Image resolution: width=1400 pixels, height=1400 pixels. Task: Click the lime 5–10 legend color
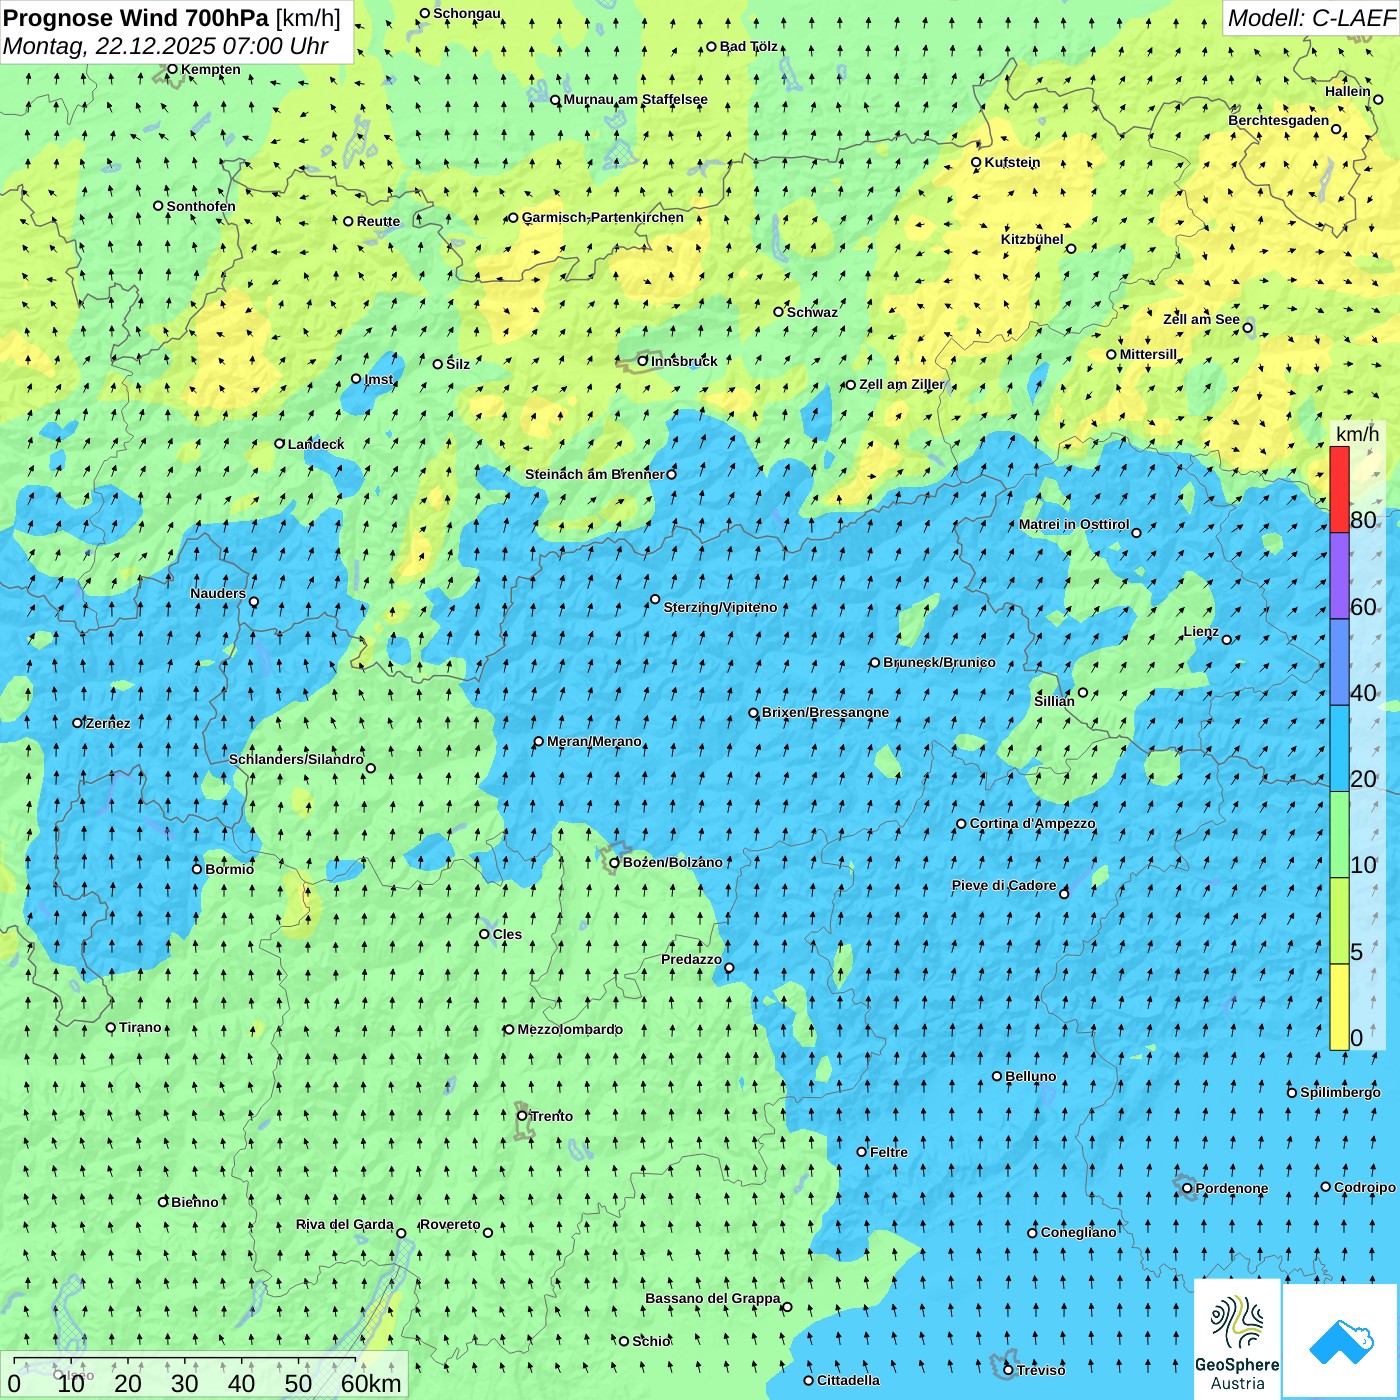click(1339, 921)
